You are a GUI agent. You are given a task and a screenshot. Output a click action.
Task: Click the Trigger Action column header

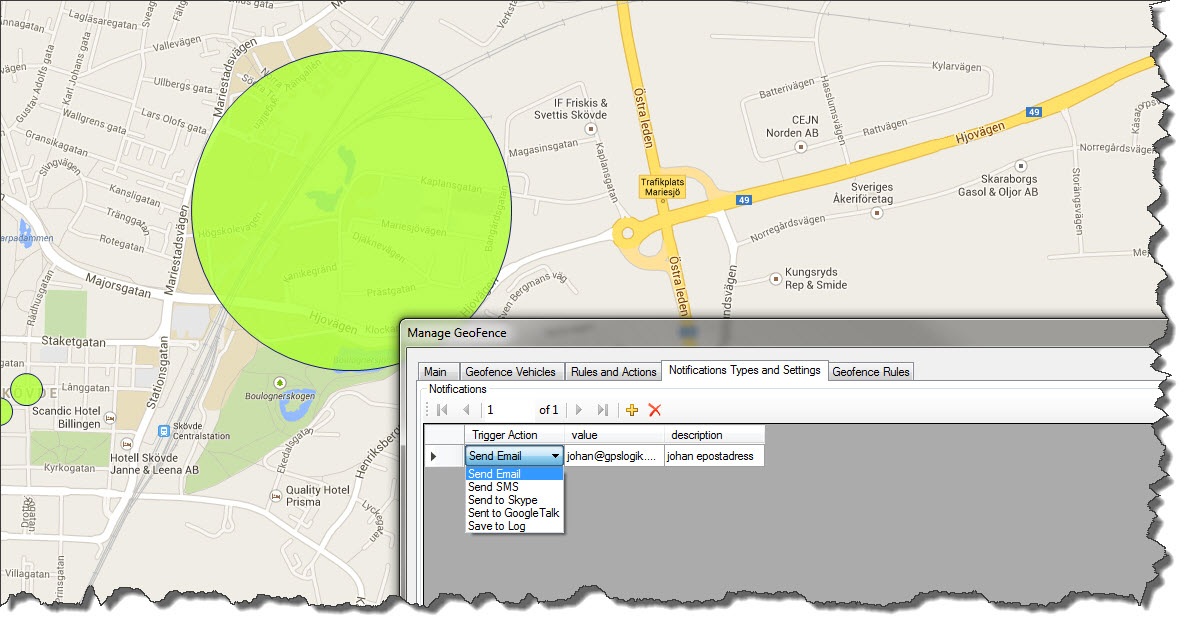click(x=514, y=435)
